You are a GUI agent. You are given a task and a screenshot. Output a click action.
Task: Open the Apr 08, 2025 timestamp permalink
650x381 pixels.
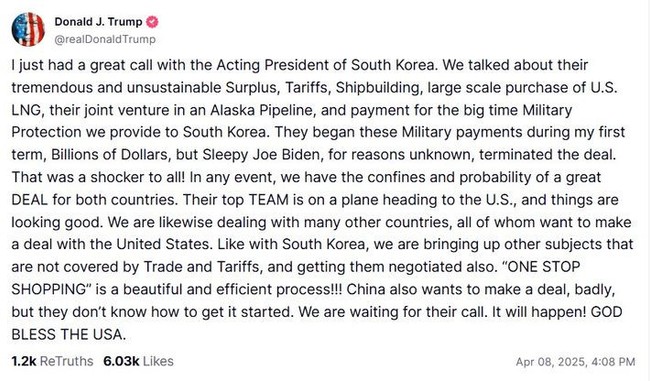575,362
